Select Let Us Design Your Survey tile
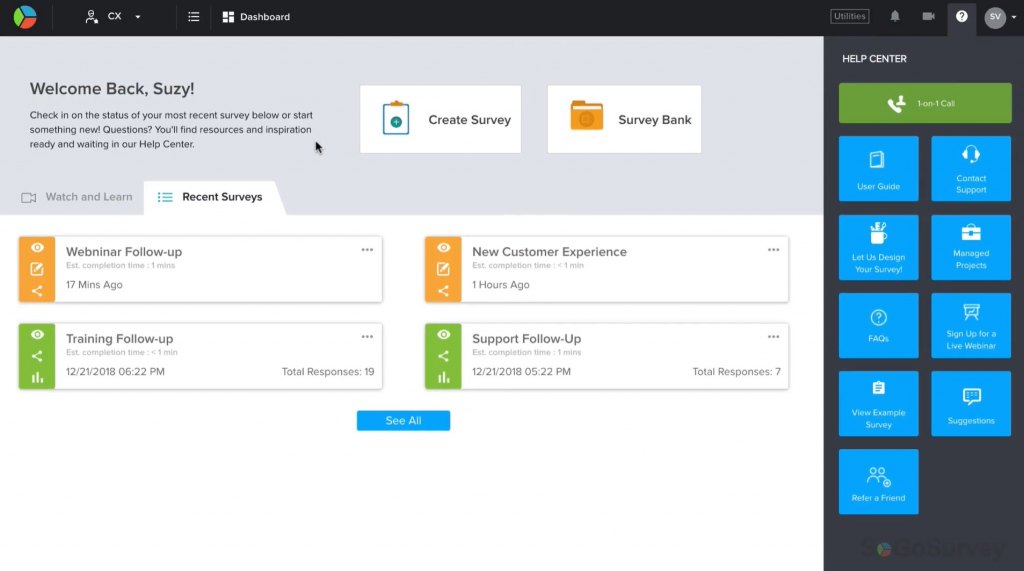Viewport: 1024px width, 571px height. [878, 247]
